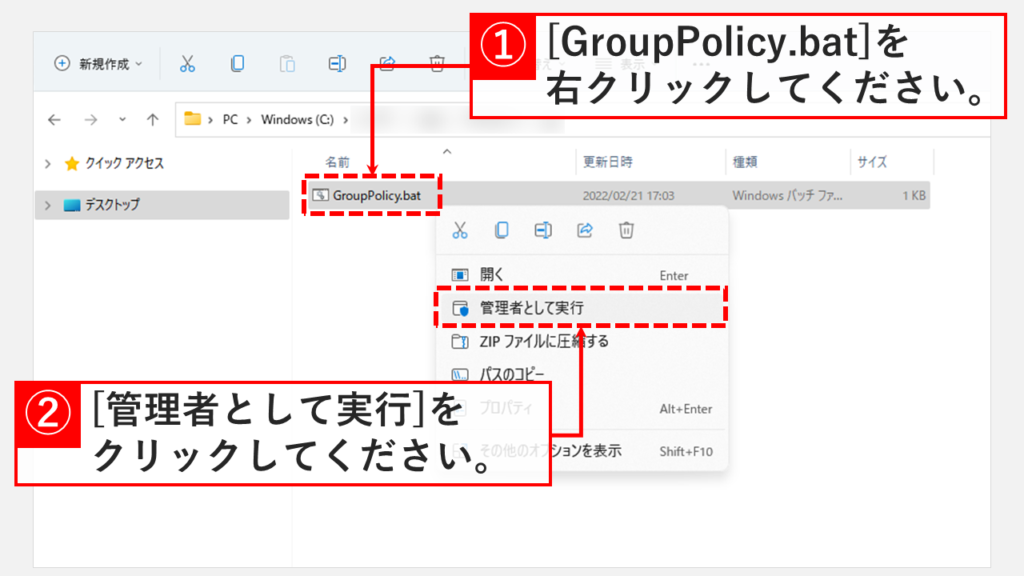Screen dimensions: 1024x576
Task: Expand the クイック アクセス tree node
Action: (47, 163)
